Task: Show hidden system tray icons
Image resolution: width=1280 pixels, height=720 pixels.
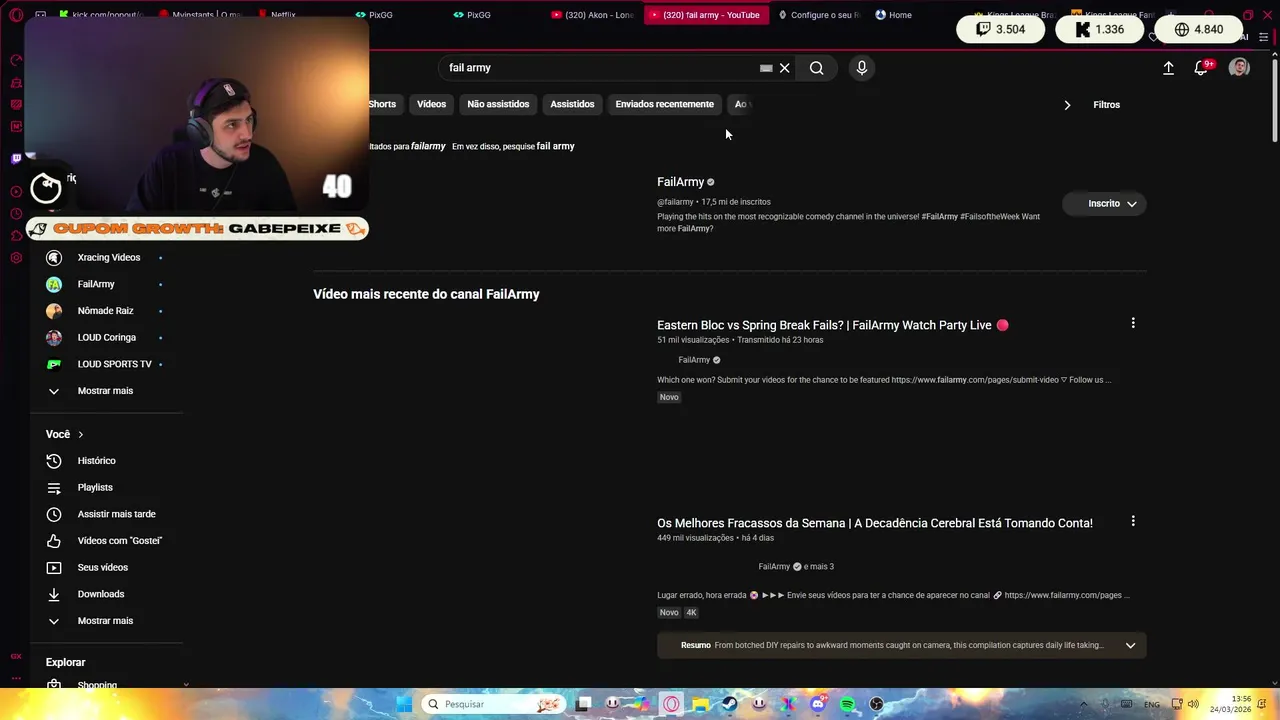Action: [1083, 704]
